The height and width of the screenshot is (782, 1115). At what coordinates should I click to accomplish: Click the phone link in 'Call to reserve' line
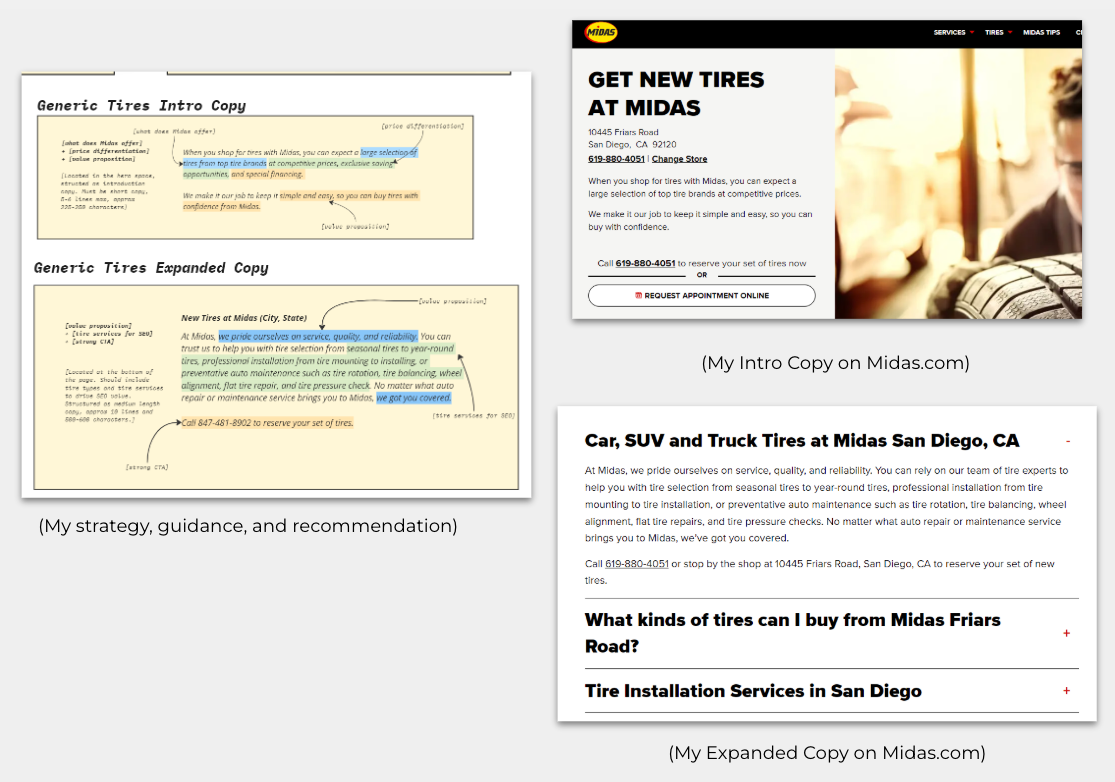tap(645, 263)
